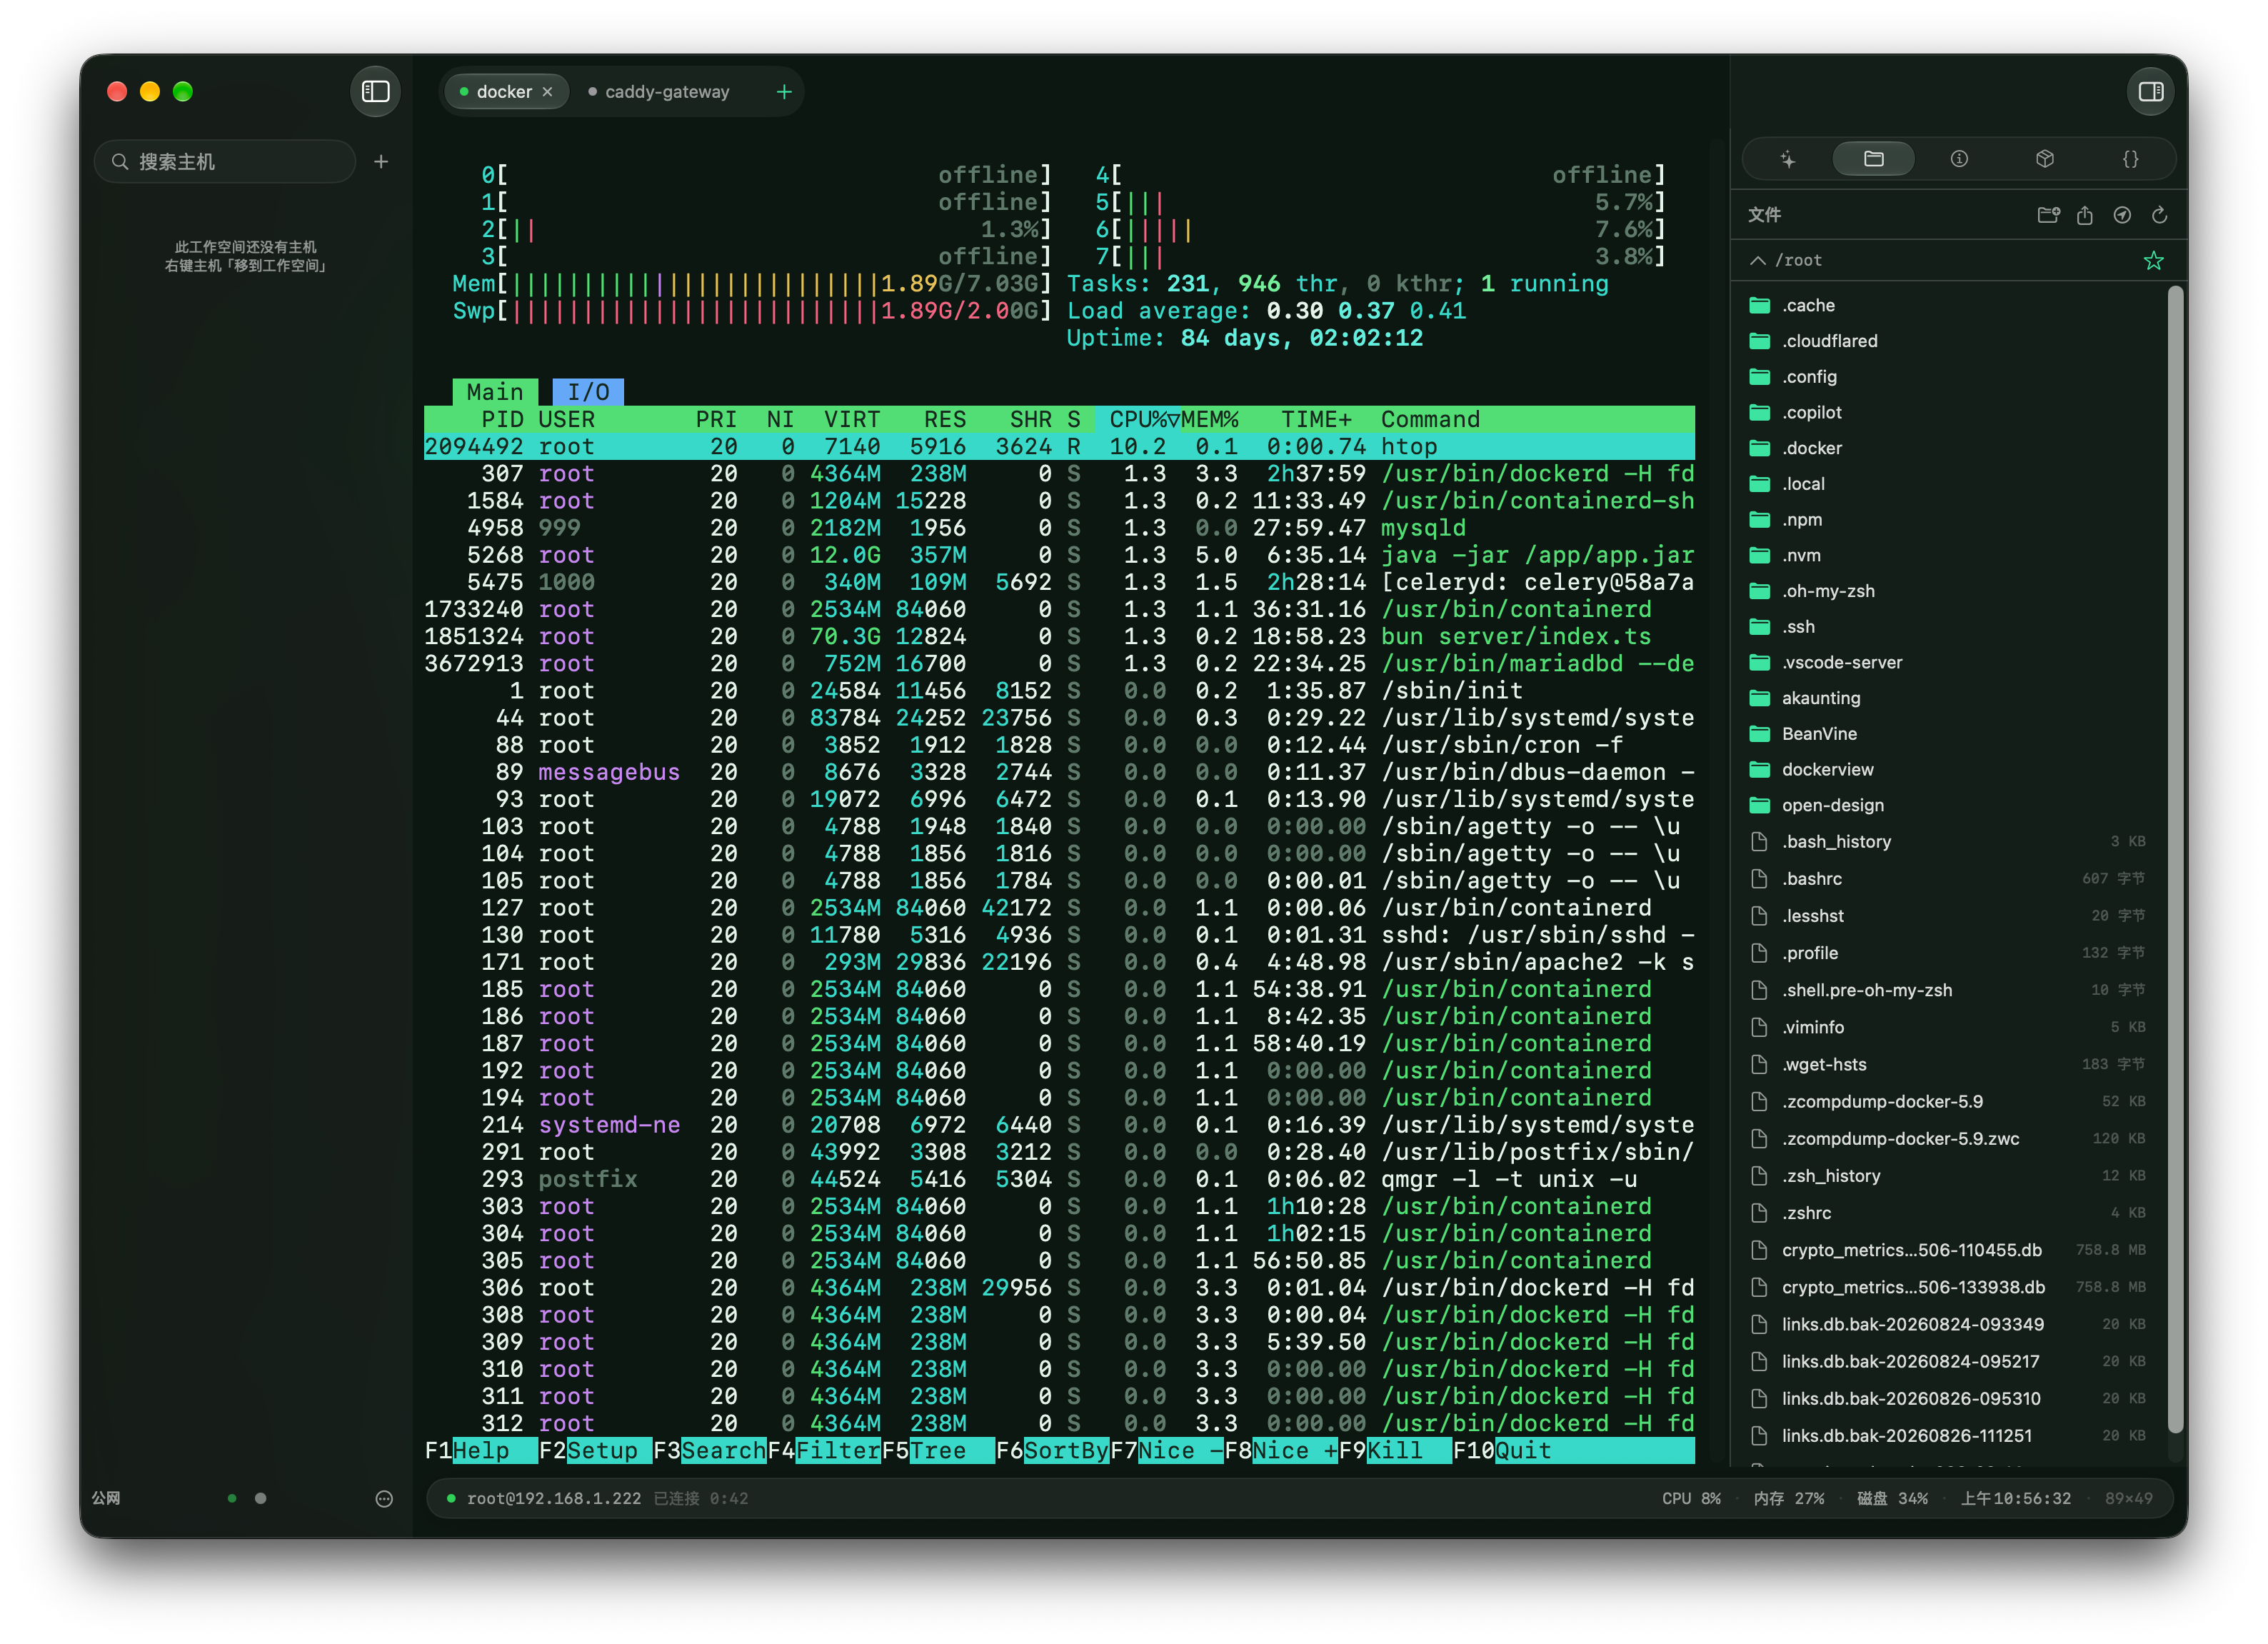Sort by the PID column header
2268x1644 pixels.
503,420
